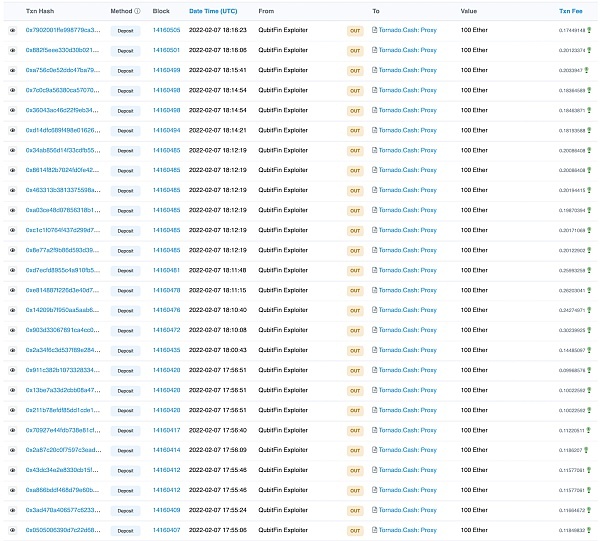Click the info icon next to Method header
The width and height of the screenshot is (600, 541).
point(137,11)
